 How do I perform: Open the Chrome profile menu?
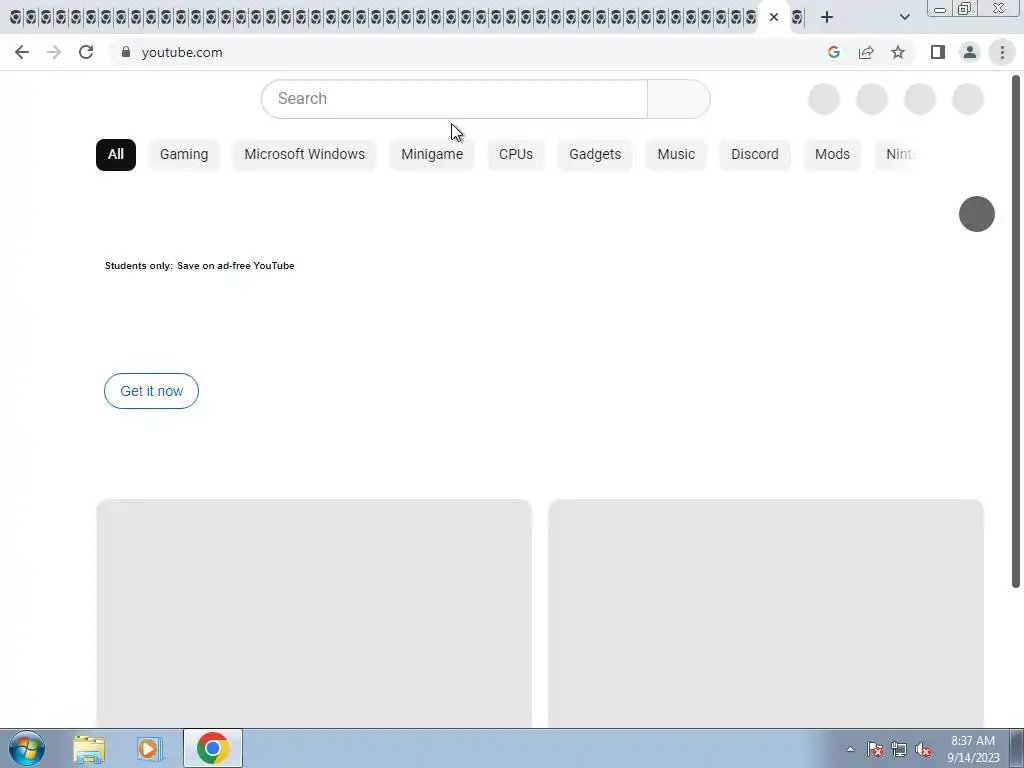[x=970, y=52]
